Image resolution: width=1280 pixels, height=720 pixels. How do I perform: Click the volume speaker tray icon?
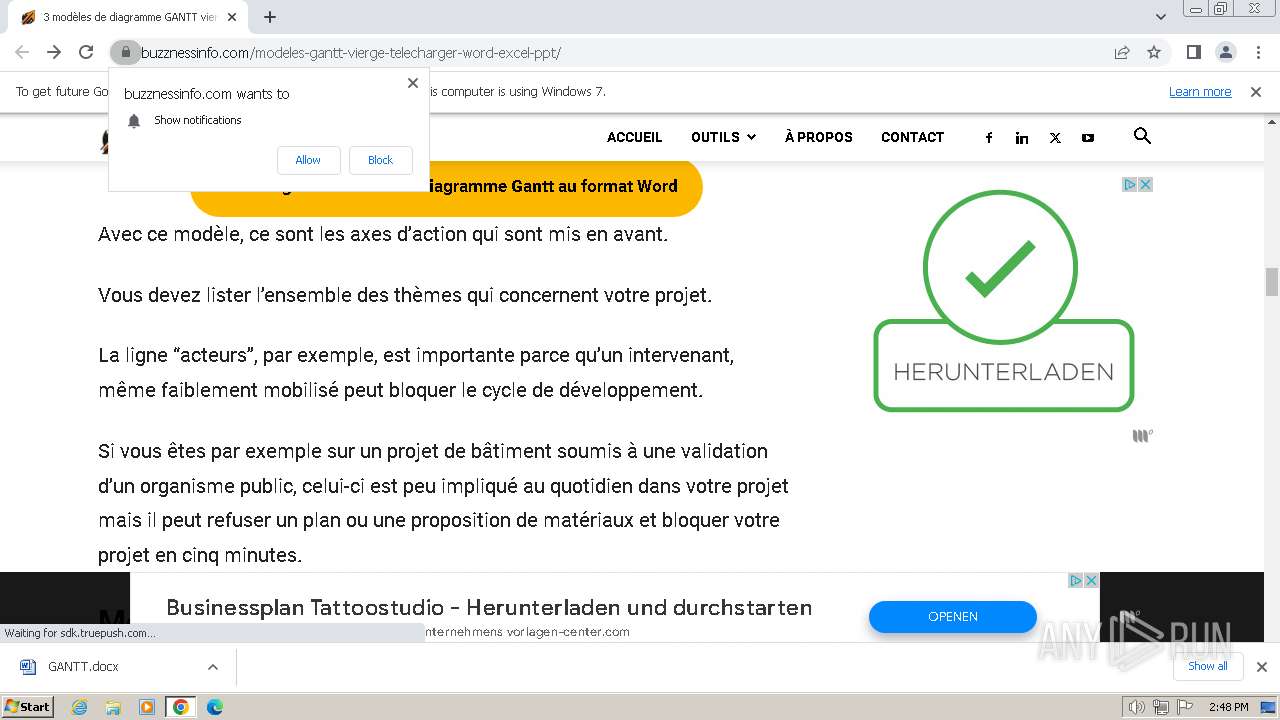(1137, 707)
